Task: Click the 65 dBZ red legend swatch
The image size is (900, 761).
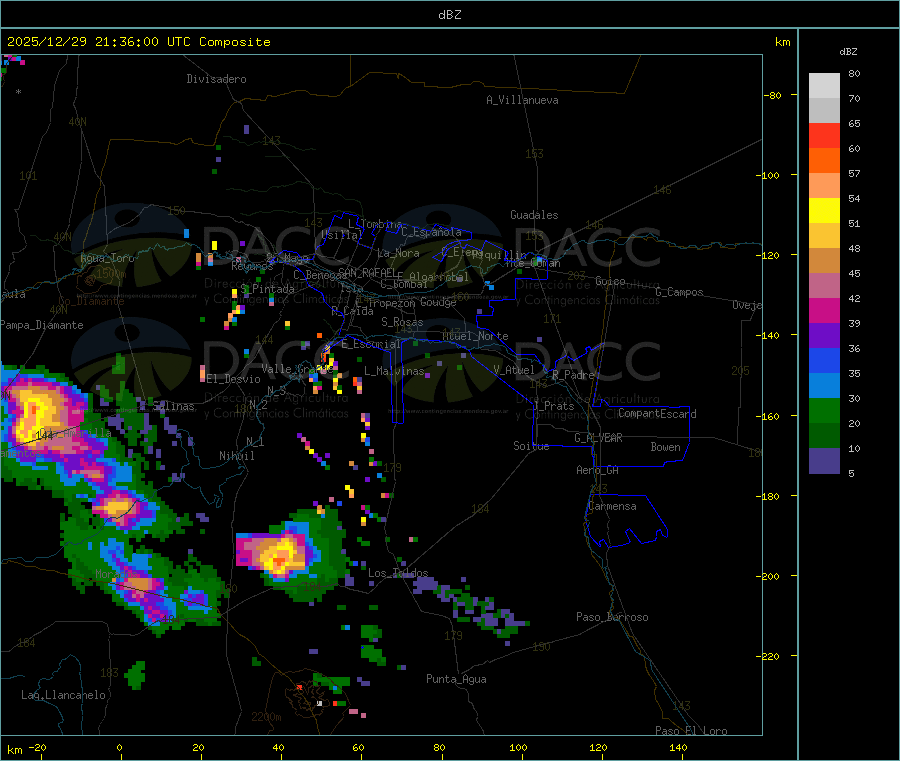Action: 824,135
